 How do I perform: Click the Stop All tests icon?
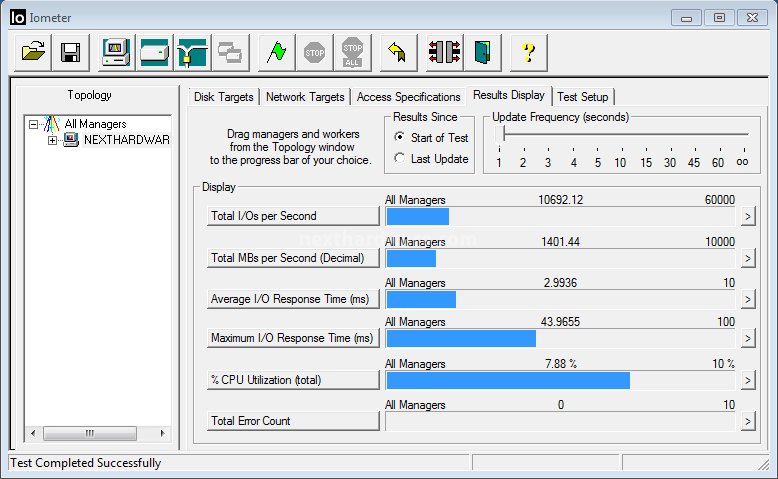click(x=352, y=52)
